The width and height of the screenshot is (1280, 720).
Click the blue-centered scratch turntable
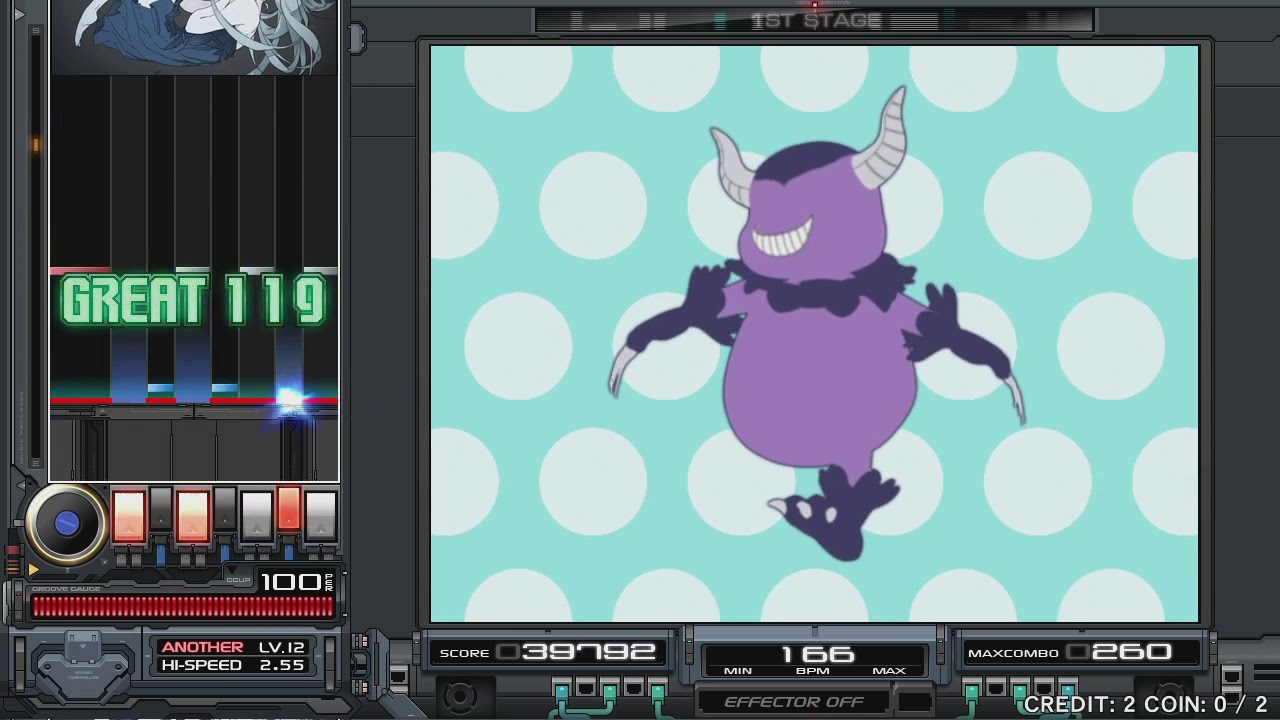[67, 522]
